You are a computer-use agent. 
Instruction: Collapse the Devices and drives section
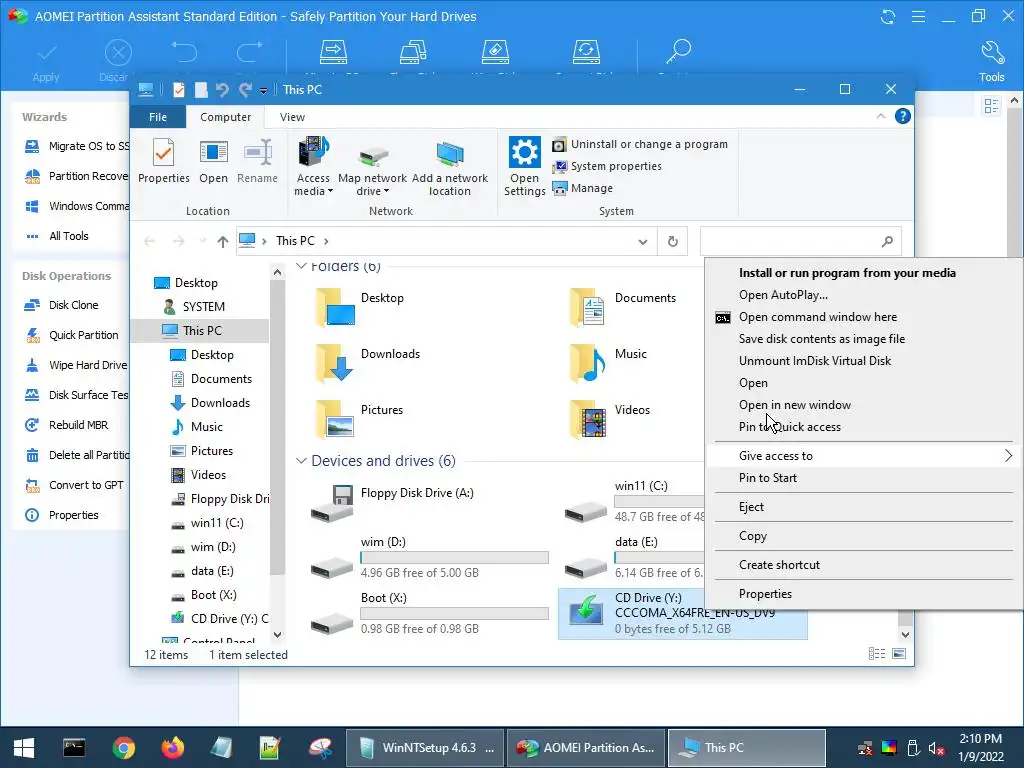301,461
